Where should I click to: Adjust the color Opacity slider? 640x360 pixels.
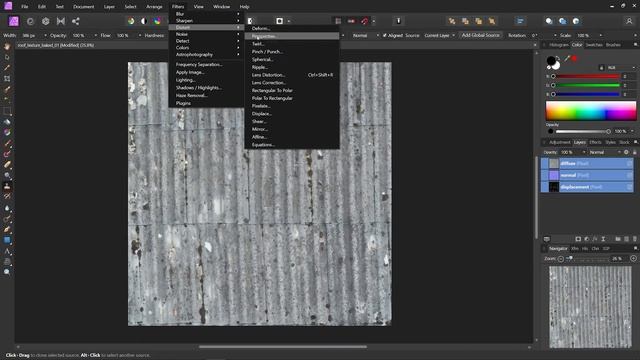582,131
